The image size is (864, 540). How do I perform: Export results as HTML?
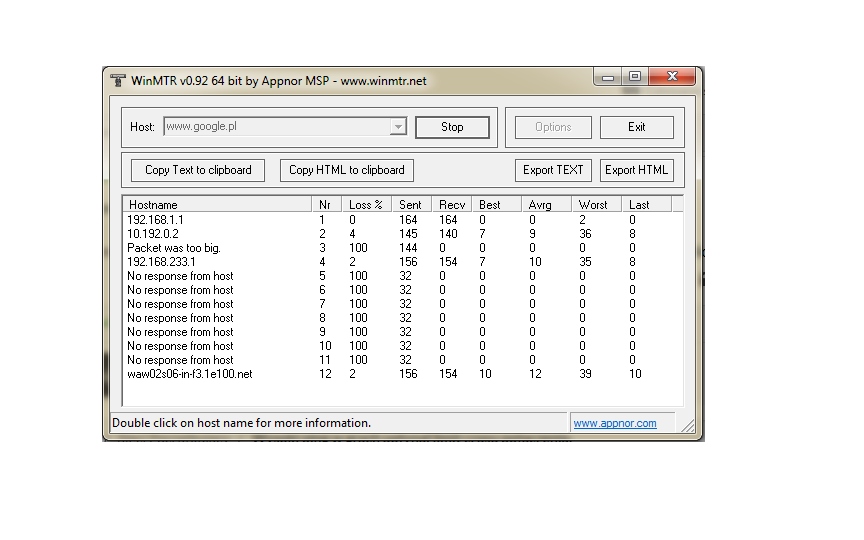tap(636, 170)
